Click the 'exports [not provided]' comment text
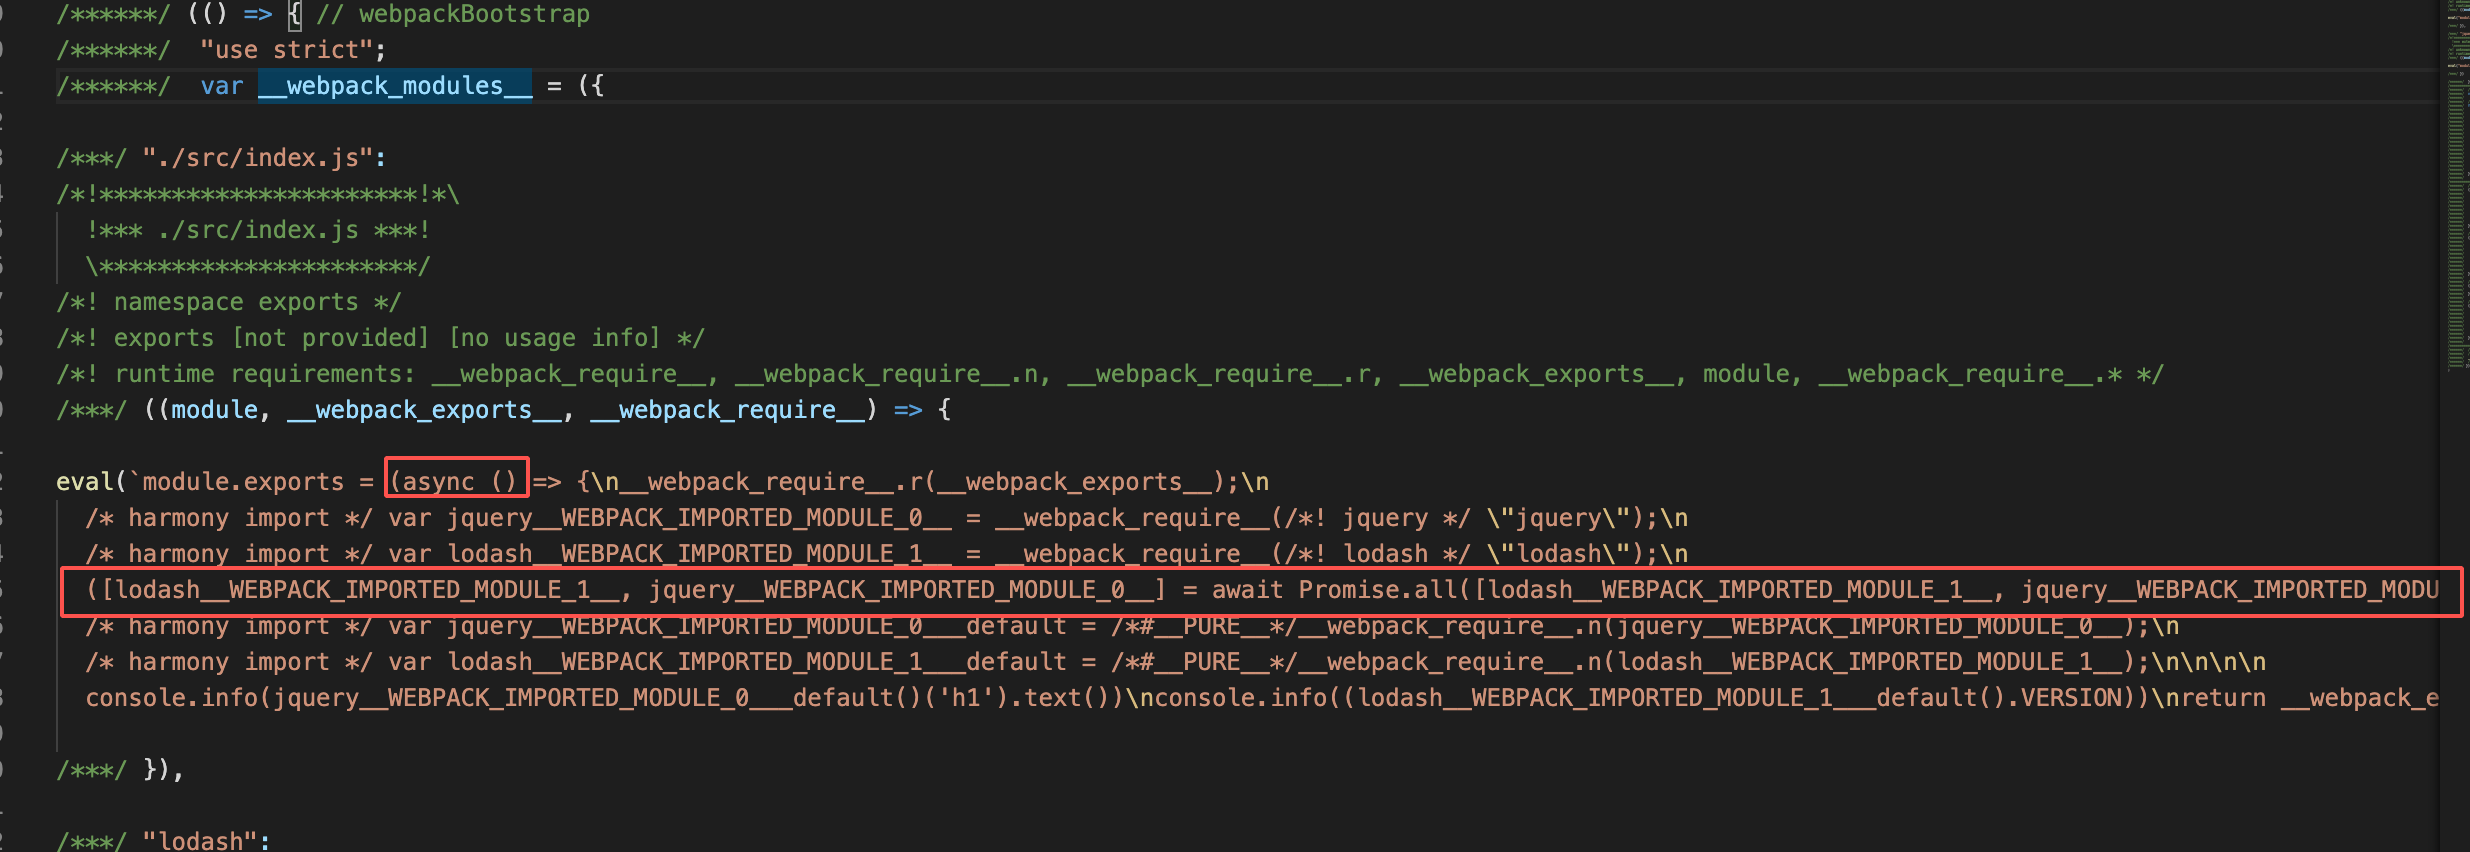2470x852 pixels. click(x=271, y=338)
